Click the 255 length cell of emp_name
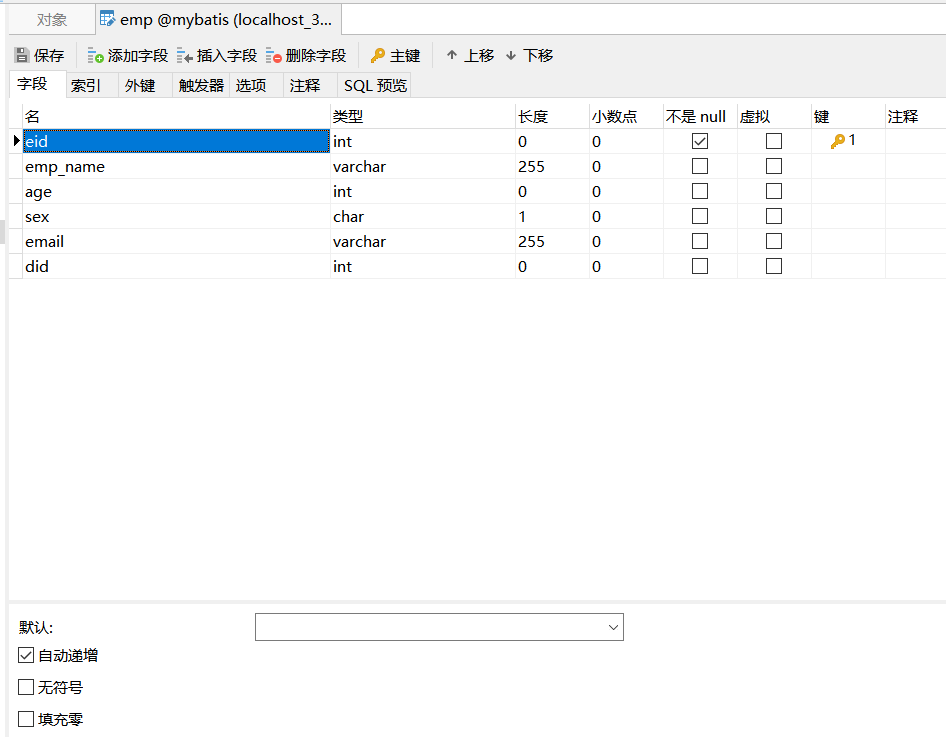 552,166
